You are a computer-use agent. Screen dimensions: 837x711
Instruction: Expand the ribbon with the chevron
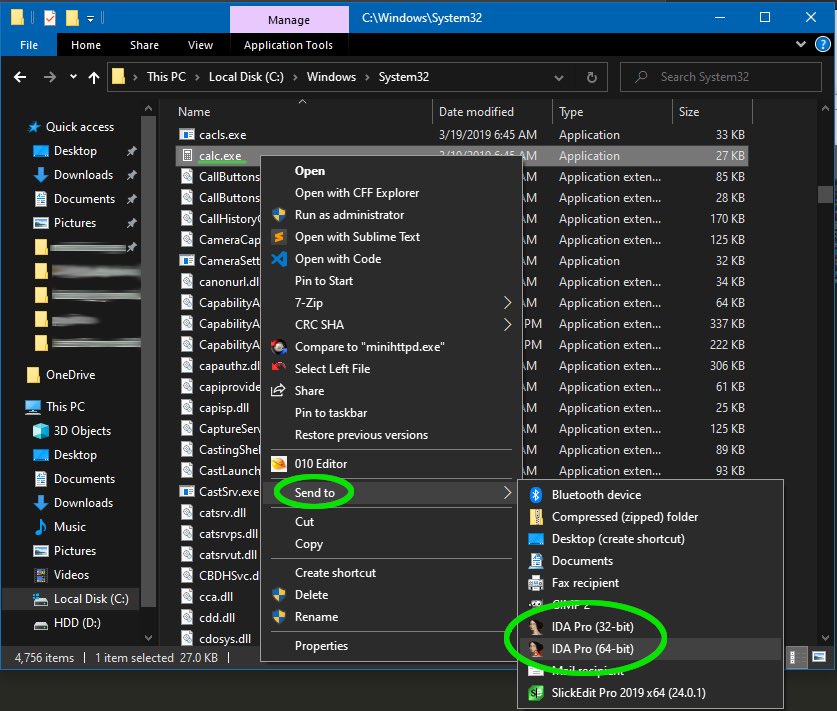(x=801, y=44)
